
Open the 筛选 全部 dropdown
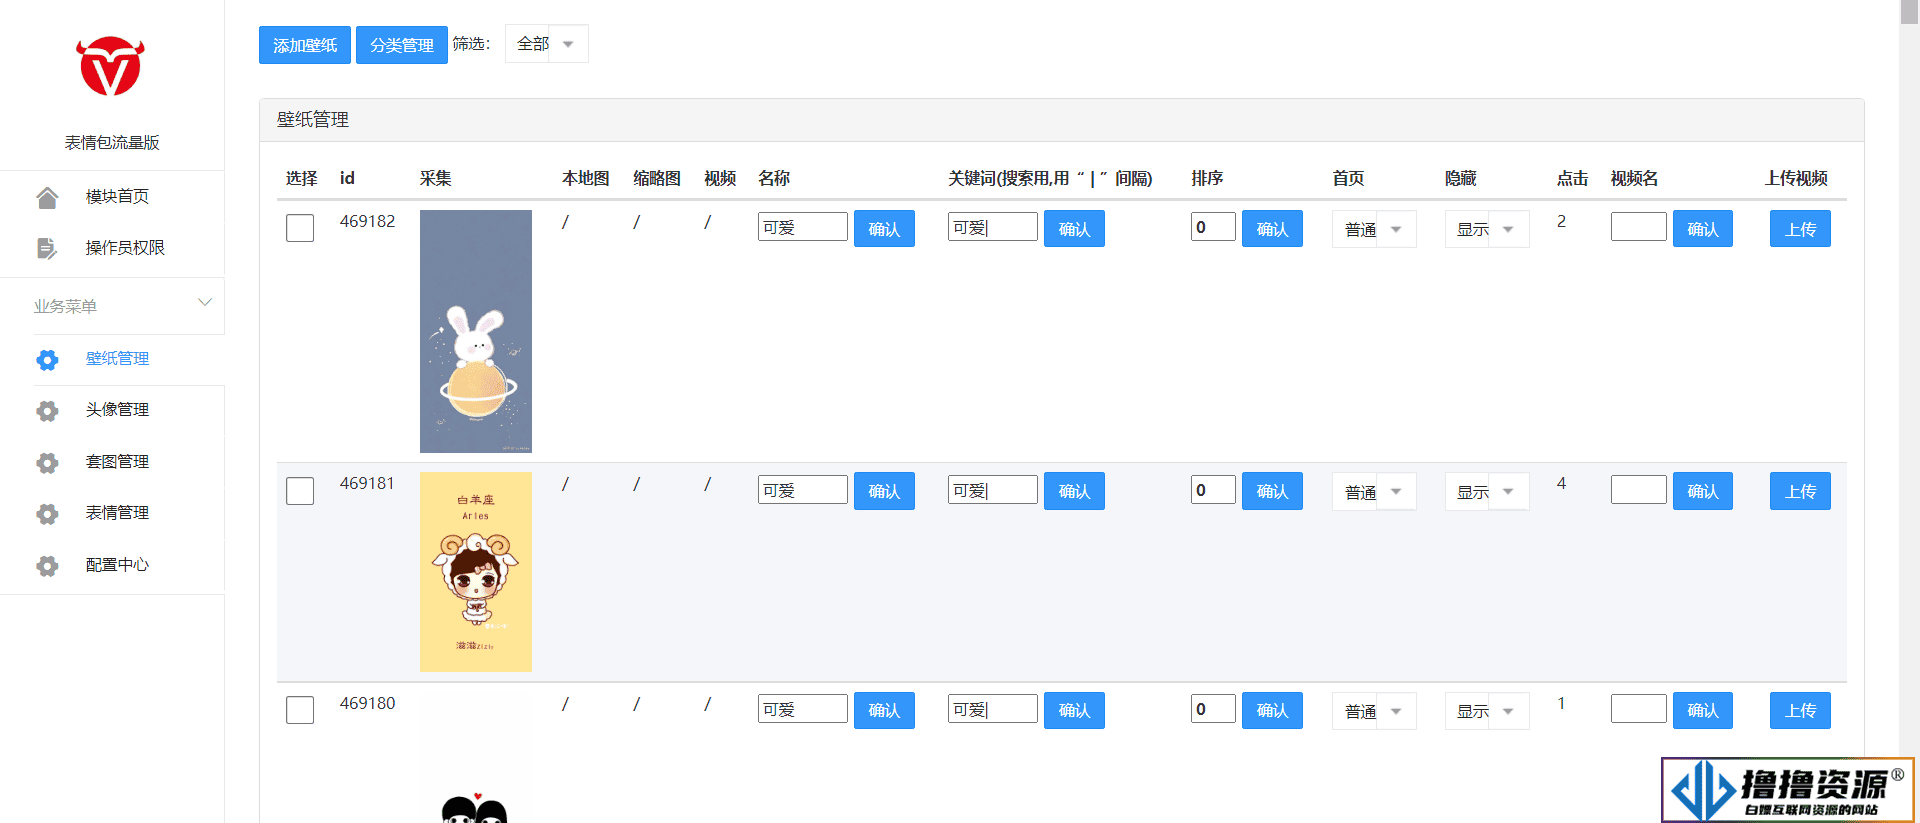pyautogui.click(x=547, y=44)
